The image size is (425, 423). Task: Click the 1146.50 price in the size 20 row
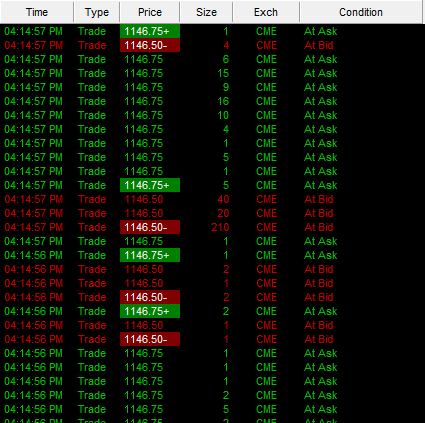tap(144, 213)
